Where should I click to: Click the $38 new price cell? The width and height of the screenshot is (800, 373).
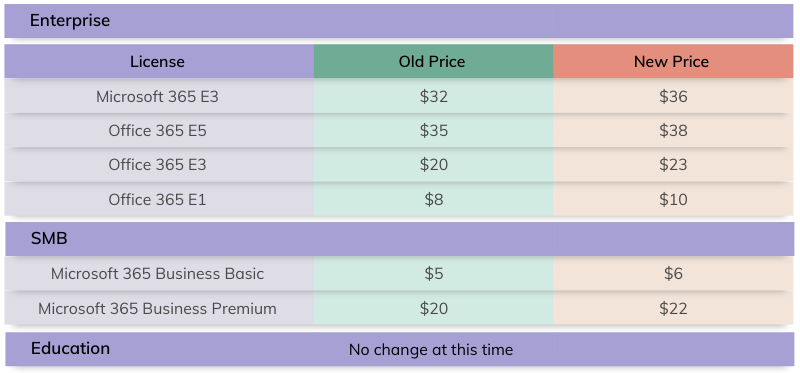673,131
